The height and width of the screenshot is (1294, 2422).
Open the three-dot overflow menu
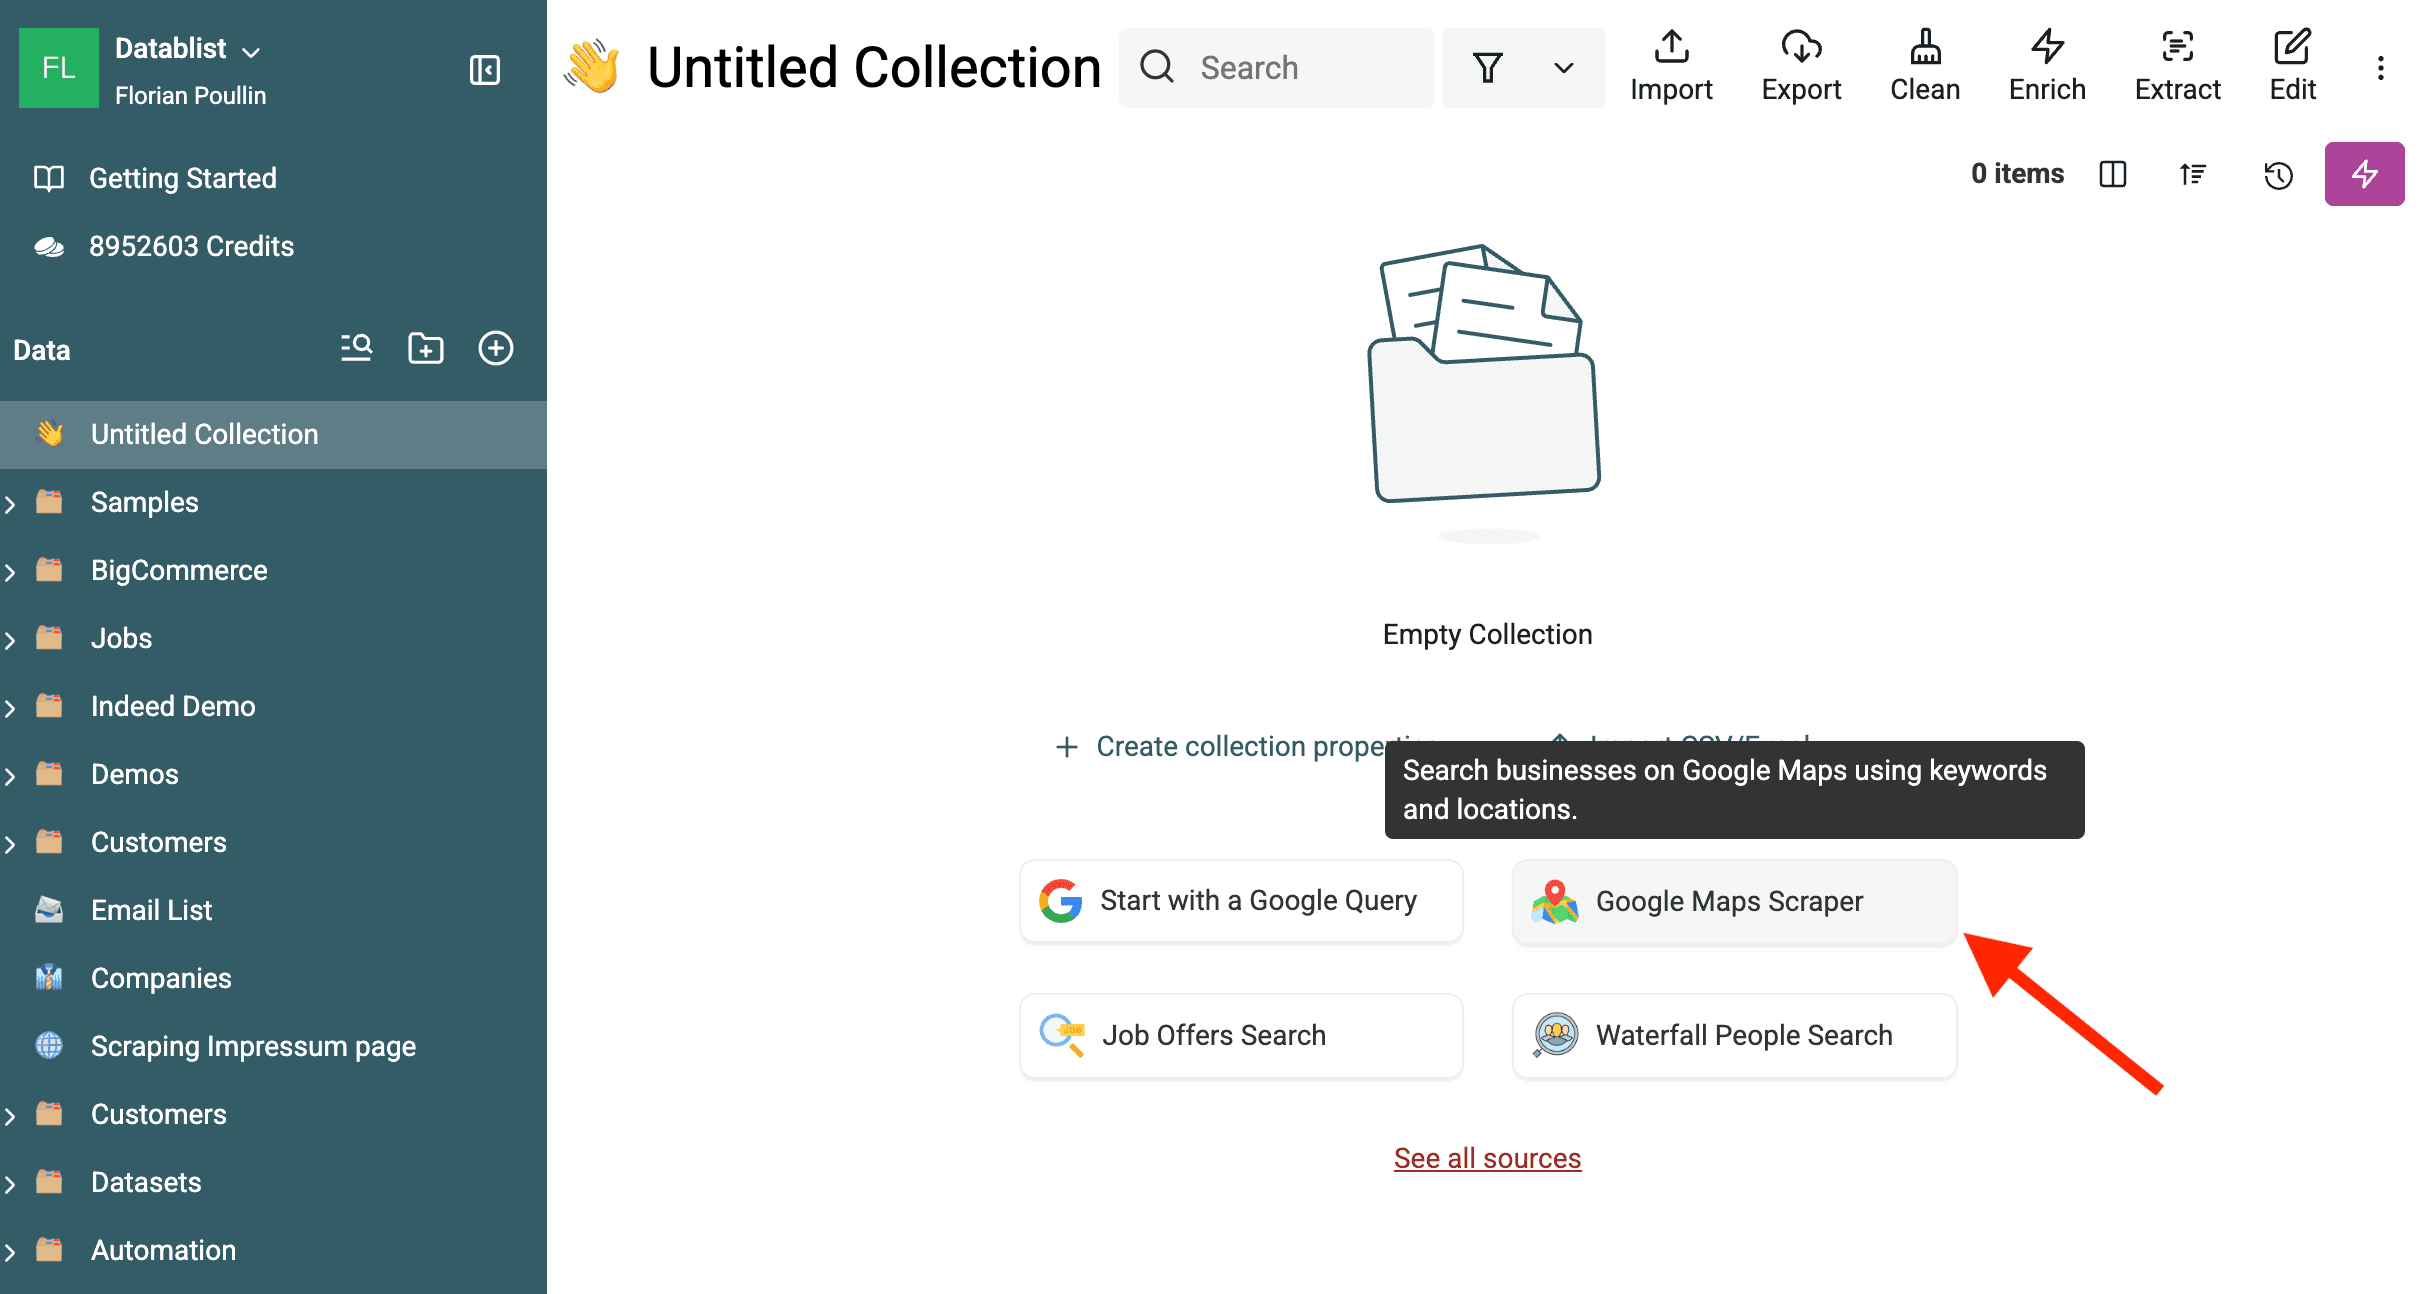2379,66
